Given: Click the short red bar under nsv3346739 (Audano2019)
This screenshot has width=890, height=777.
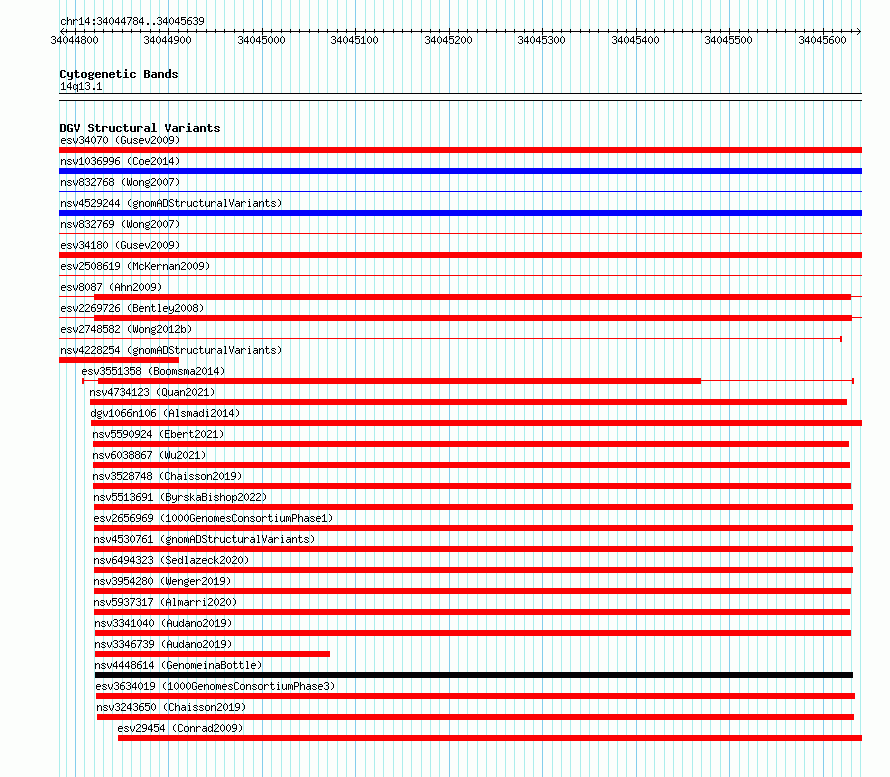Looking at the screenshot, I should point(212,654).
